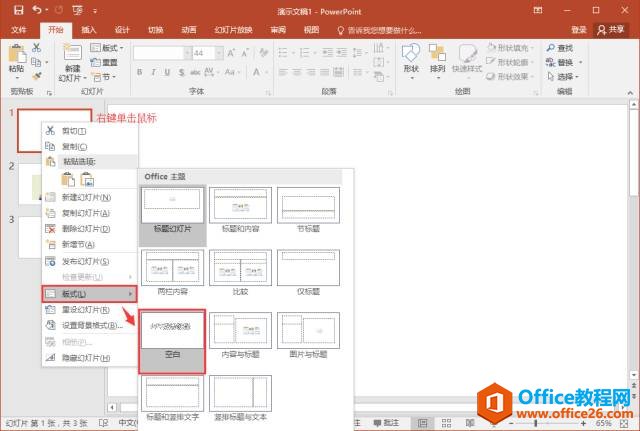This screenshot has width=640, height=431.
Task: Choose New Slide (新建幻灯片) in context menu
Action: point(90,198)
